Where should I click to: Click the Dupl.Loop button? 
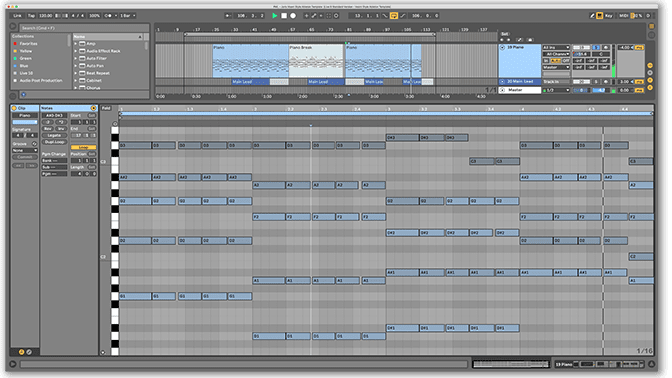tap(54, 142)
